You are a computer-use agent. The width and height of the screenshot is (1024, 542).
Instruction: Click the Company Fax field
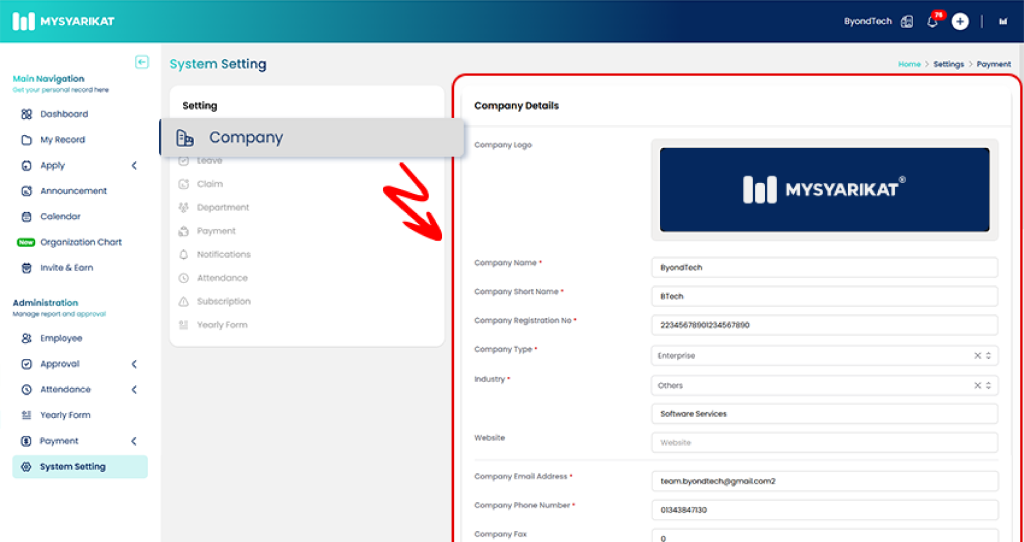(x=824, y=537)
